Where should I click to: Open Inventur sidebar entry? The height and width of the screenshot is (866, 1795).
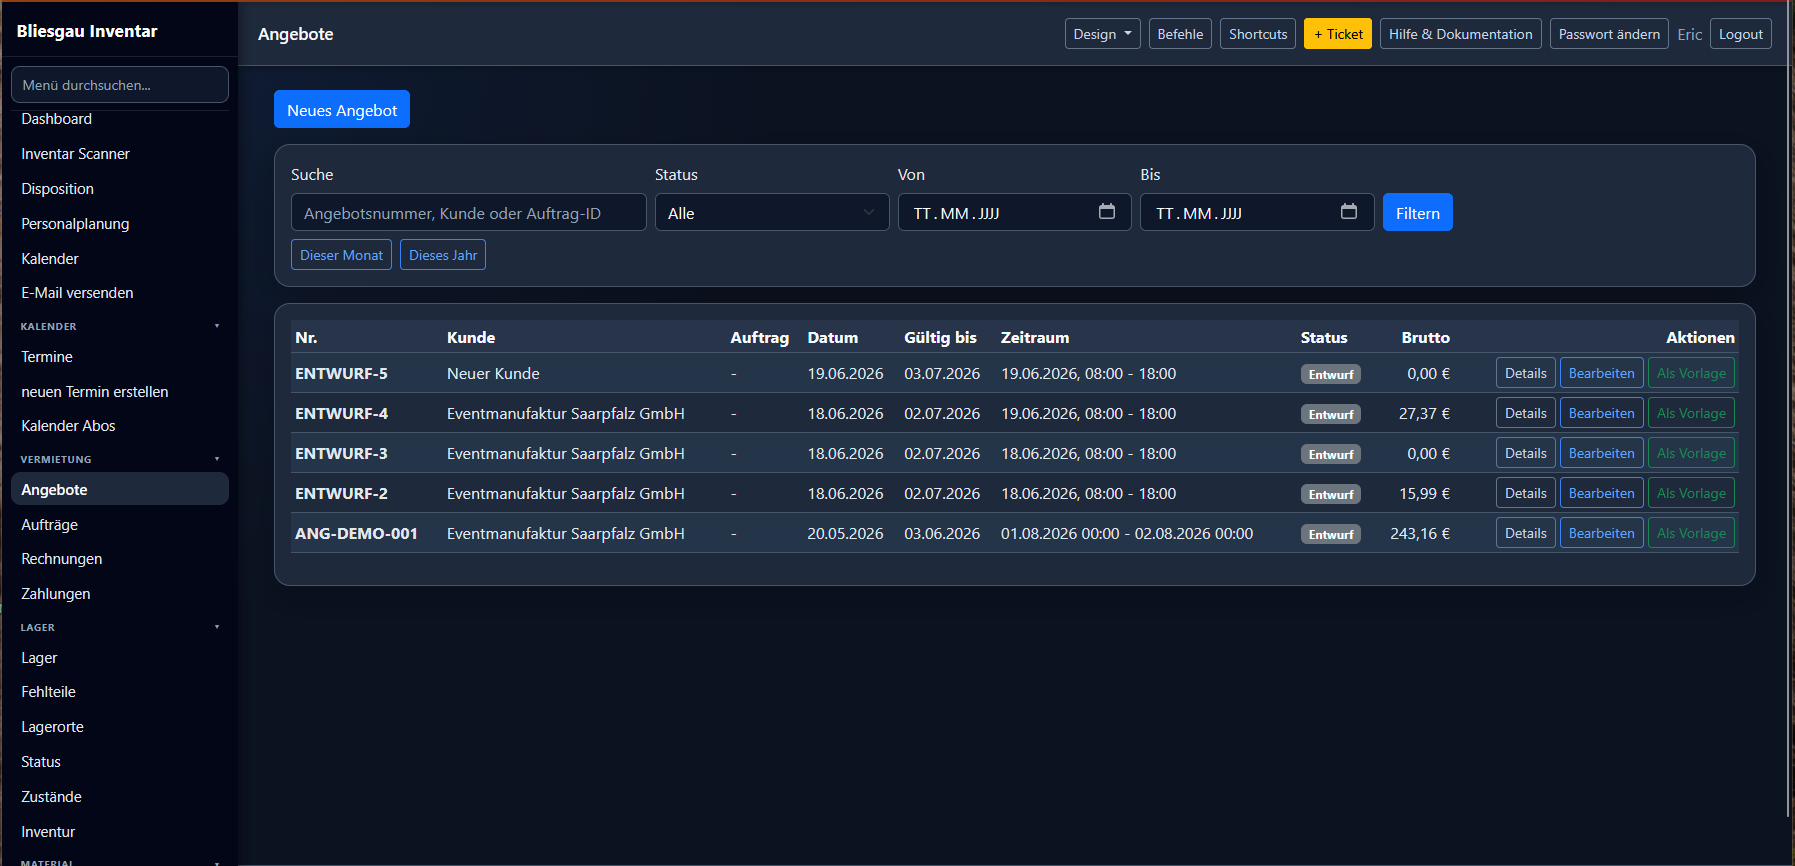(120, 832)
